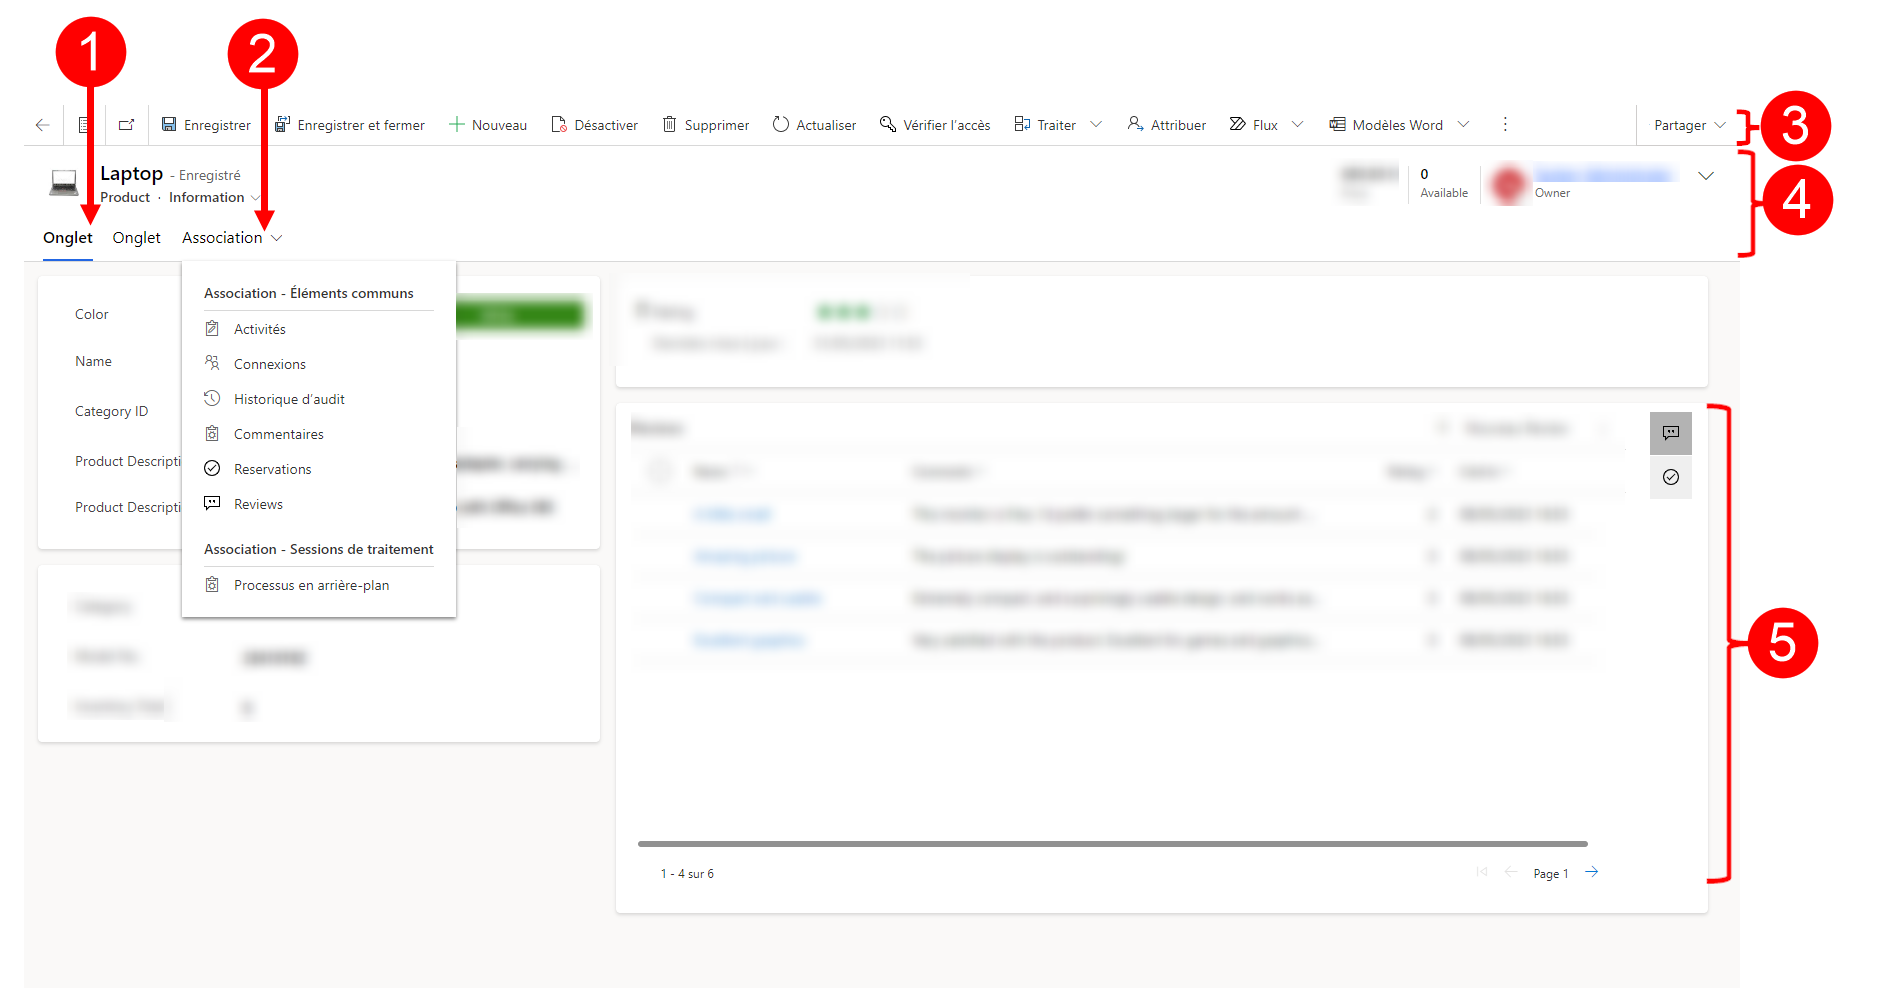Image resolution: width=1898 pixels, height=988 pixels.
Task: Switch to the second Onglet tab
Action: click(x=137, y=238)
